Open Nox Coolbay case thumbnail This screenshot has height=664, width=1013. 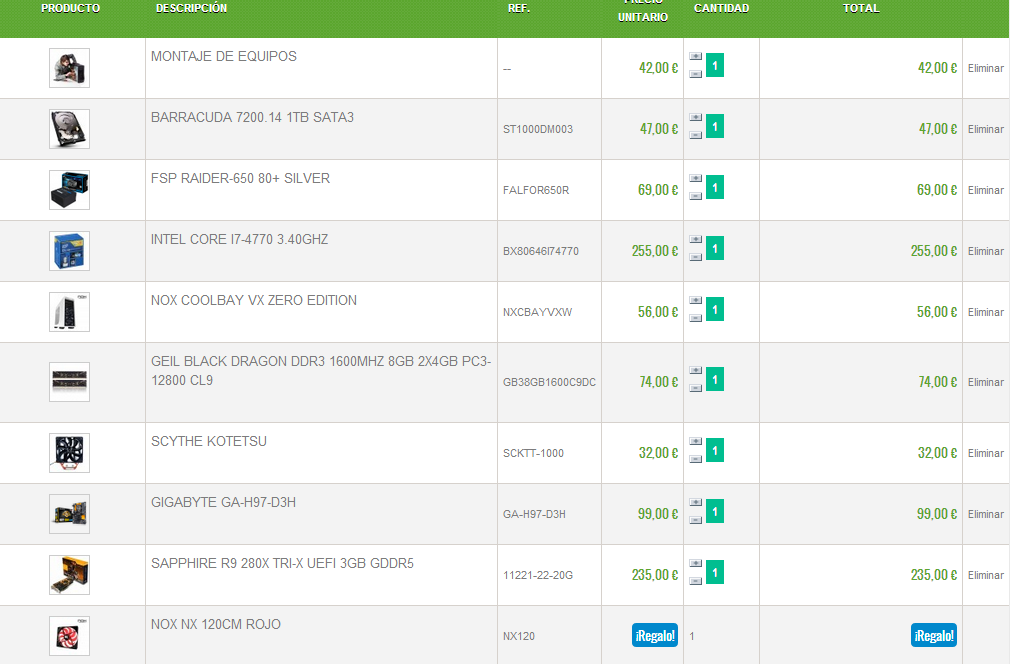click(x=69, y=312)
